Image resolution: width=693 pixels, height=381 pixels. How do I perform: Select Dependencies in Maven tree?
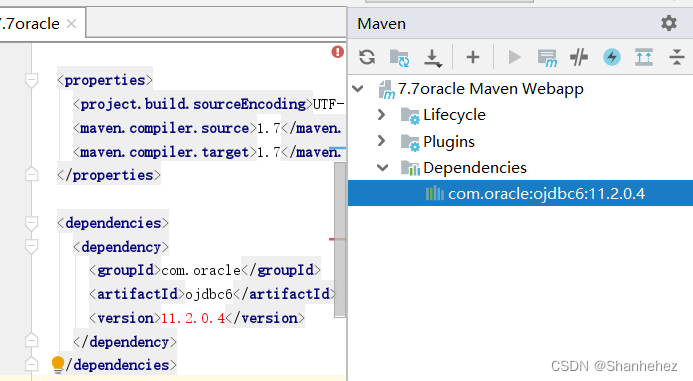coord(475,168)
